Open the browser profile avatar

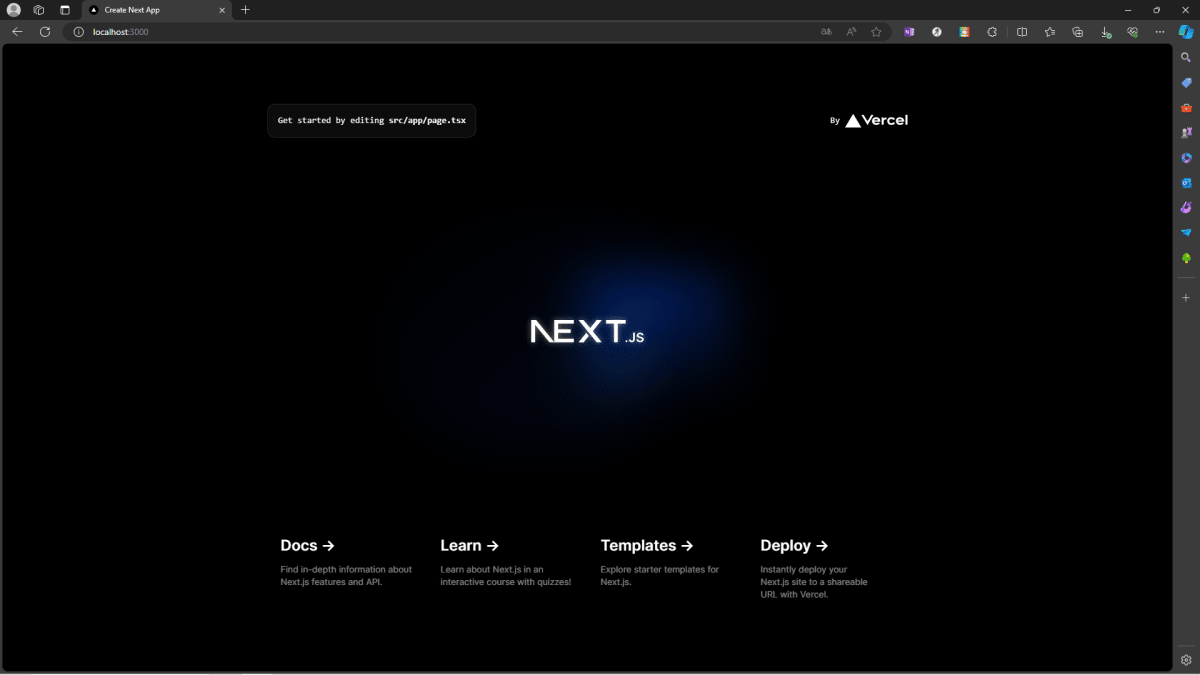coord(14,10)
